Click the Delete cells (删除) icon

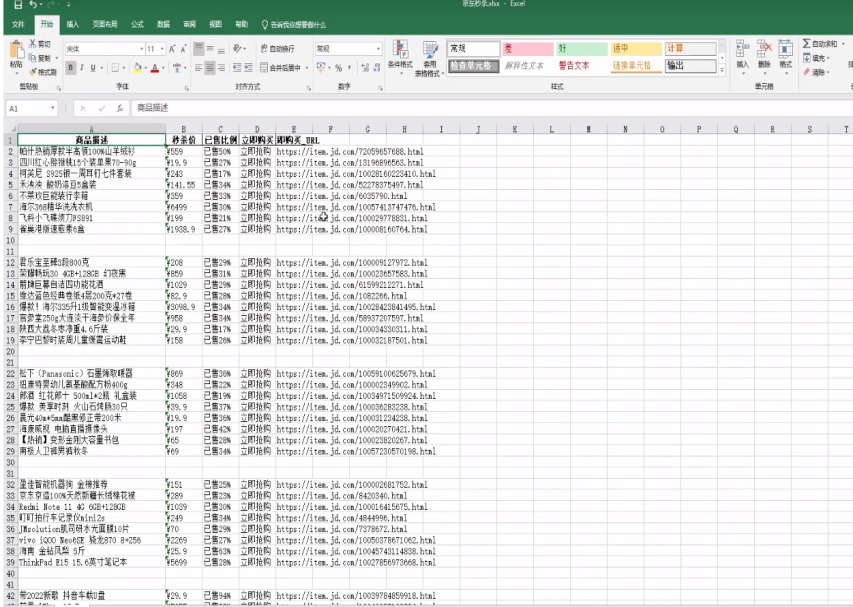pyautogui.click(x=764, y=49)
